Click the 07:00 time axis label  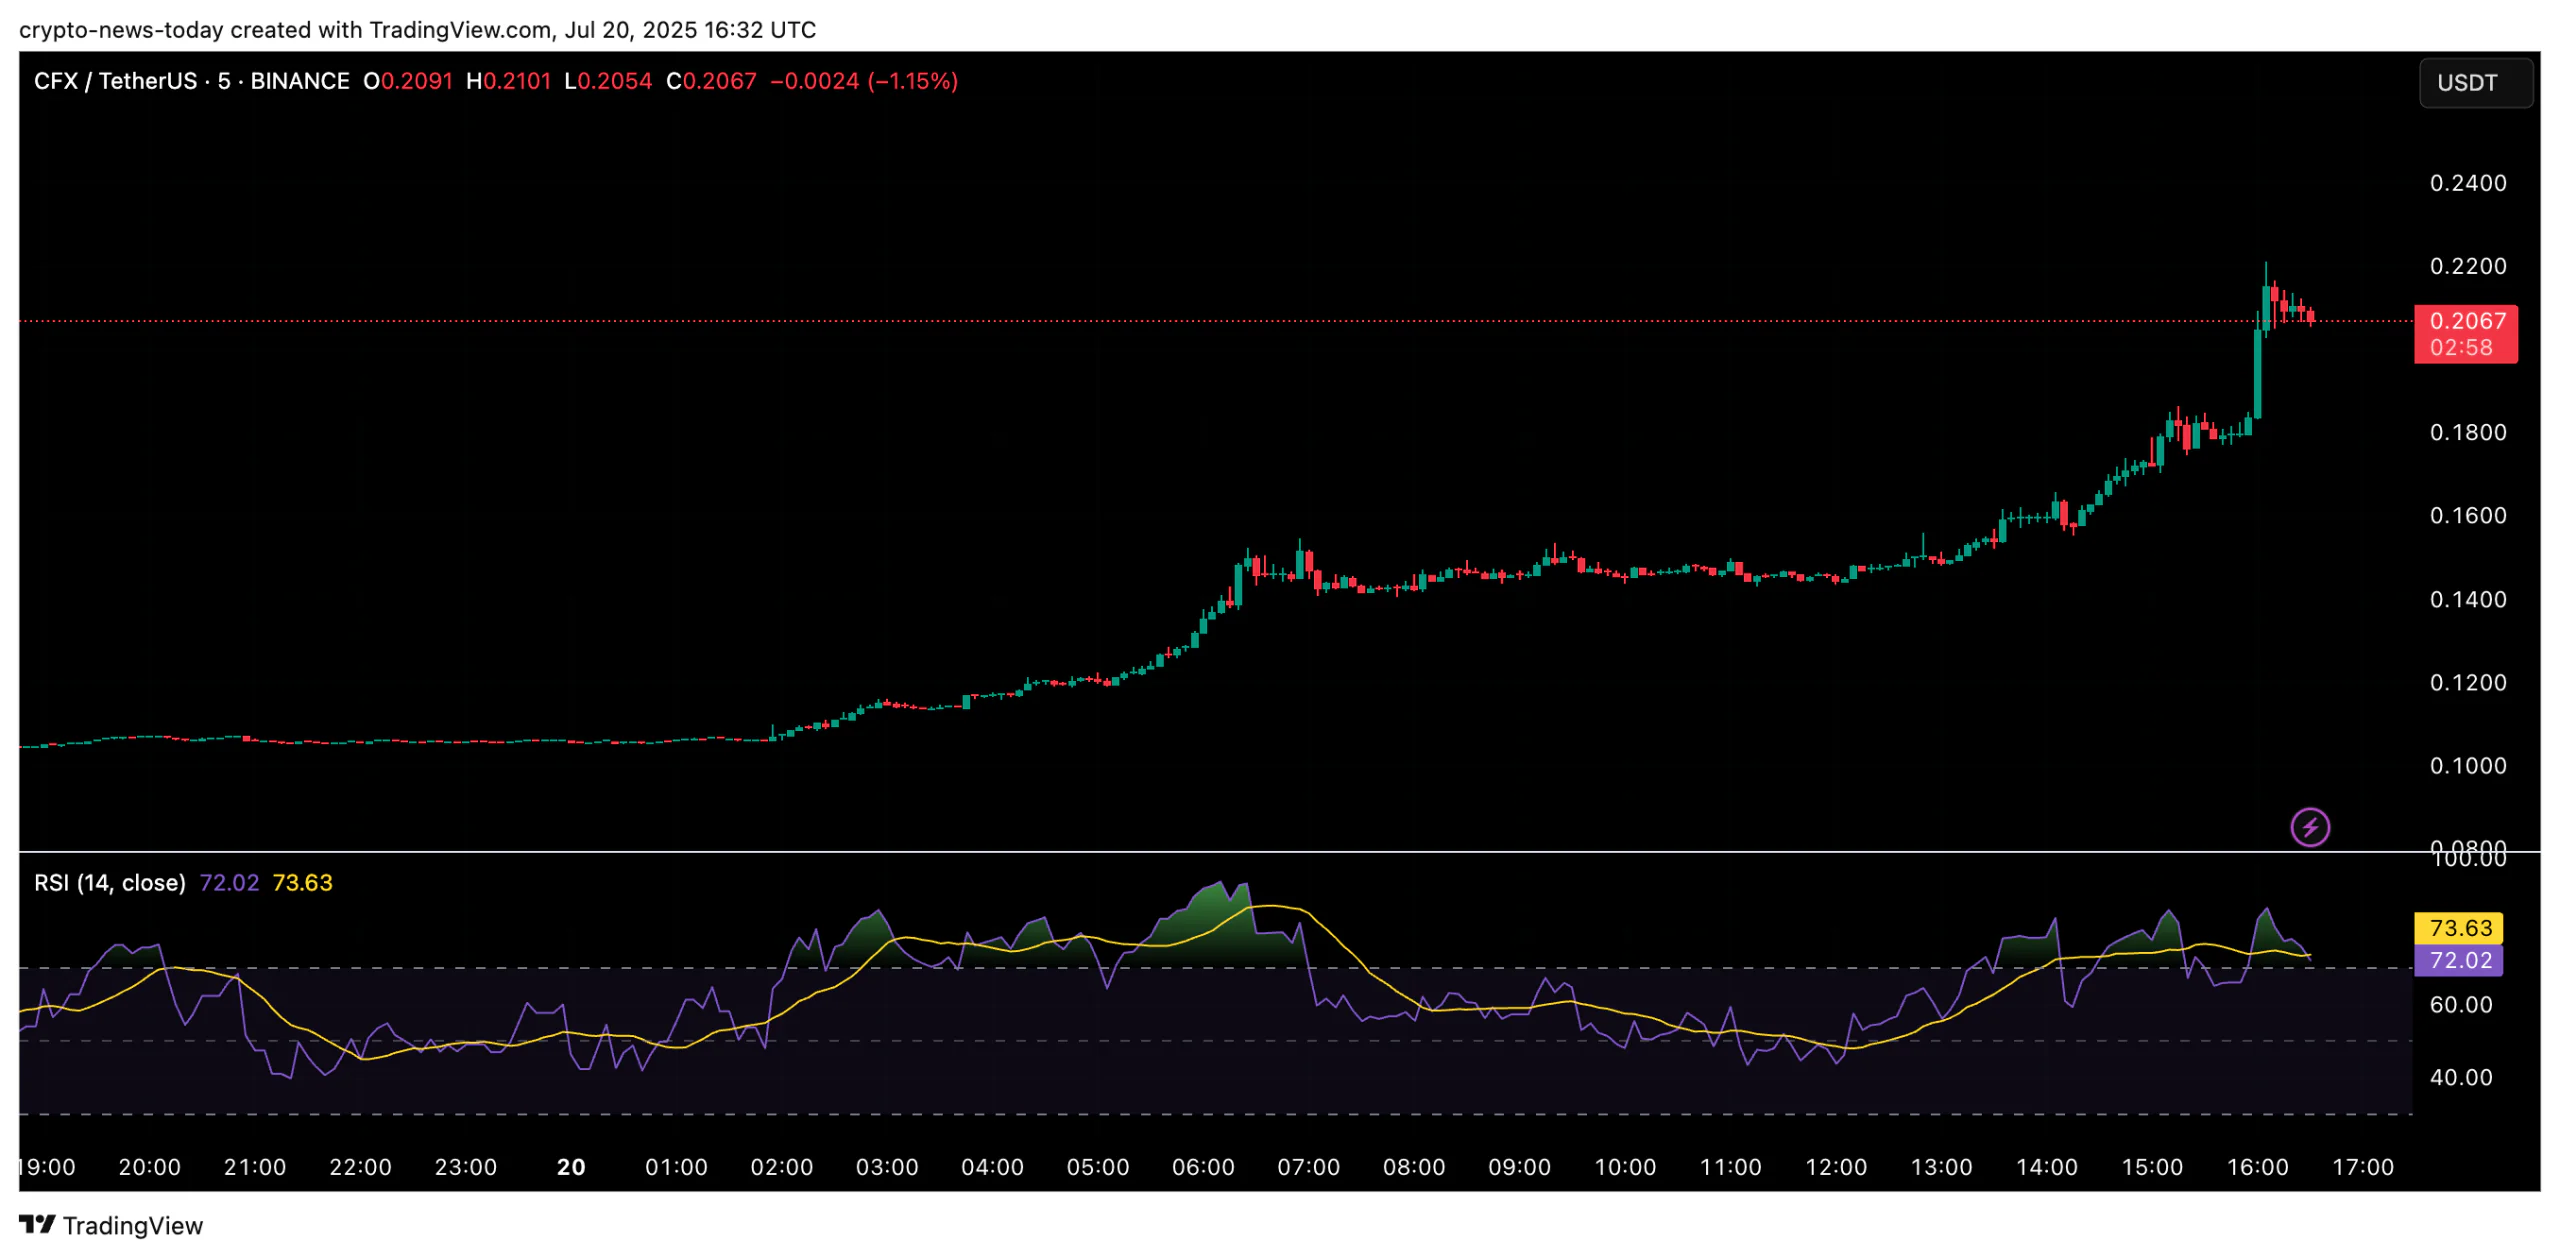point(1308,1167)
